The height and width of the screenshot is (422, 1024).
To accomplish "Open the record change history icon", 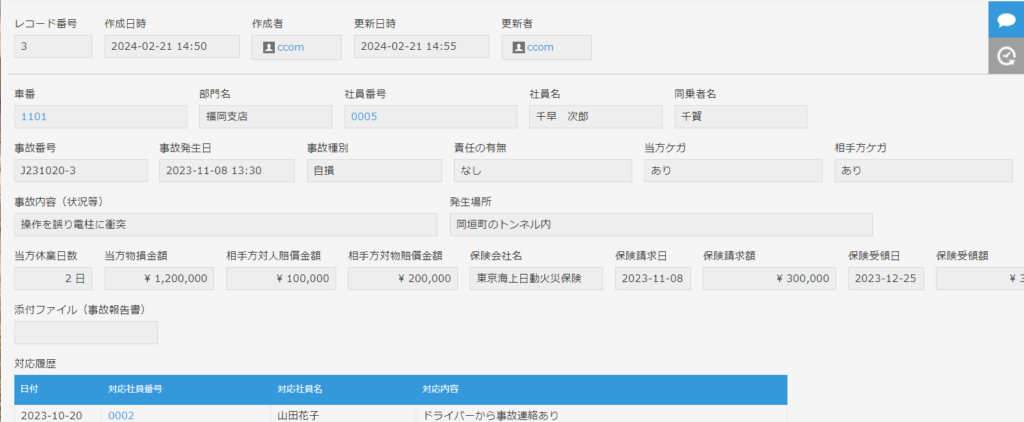I will coord(1006,57).
